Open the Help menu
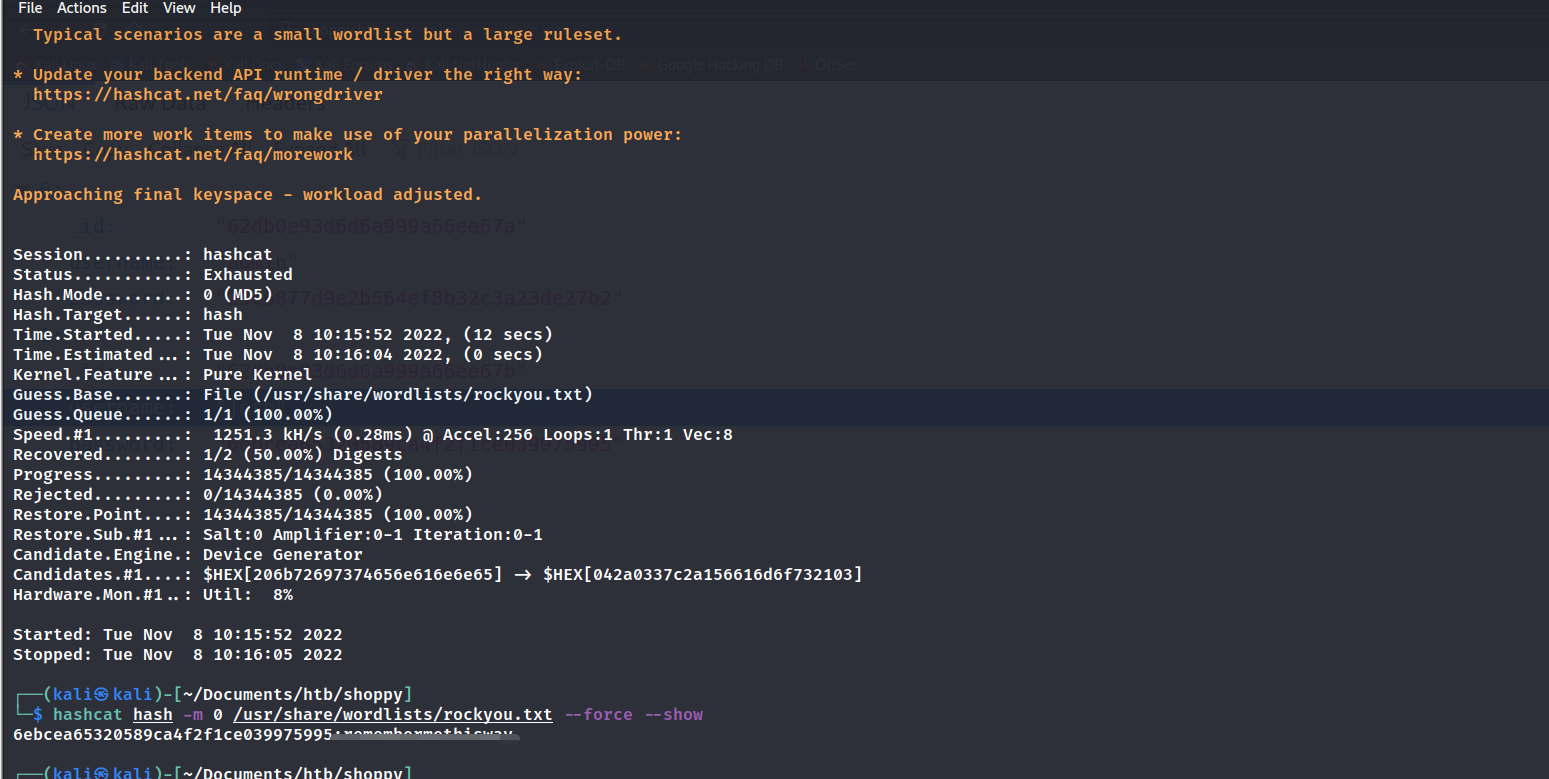This screenshot has width=1549, height=779. click(226, 8)
